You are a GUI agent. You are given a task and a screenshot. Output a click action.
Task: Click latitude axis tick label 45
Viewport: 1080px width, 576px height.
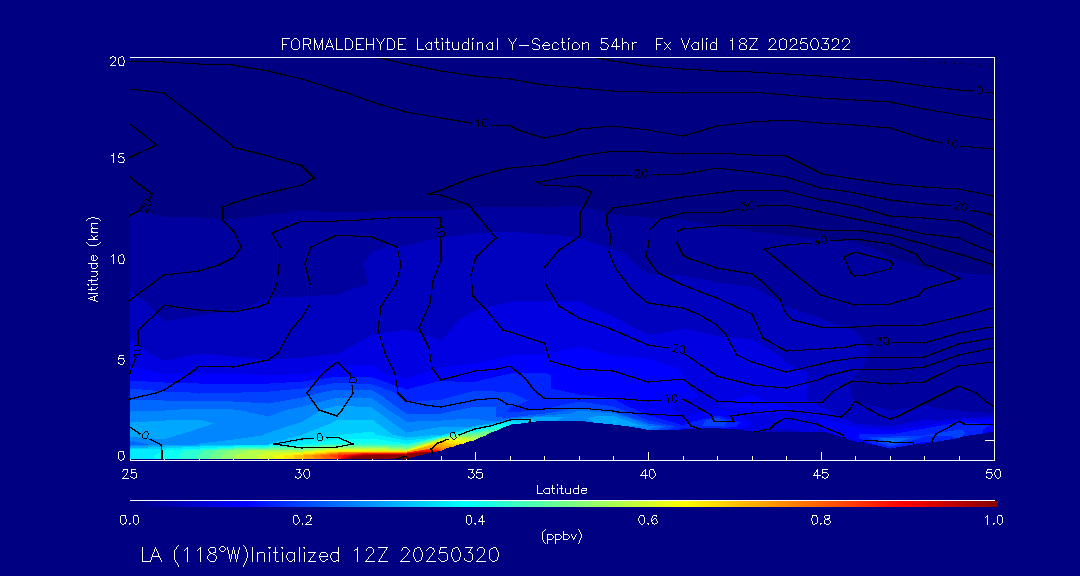tap(821, 474)
